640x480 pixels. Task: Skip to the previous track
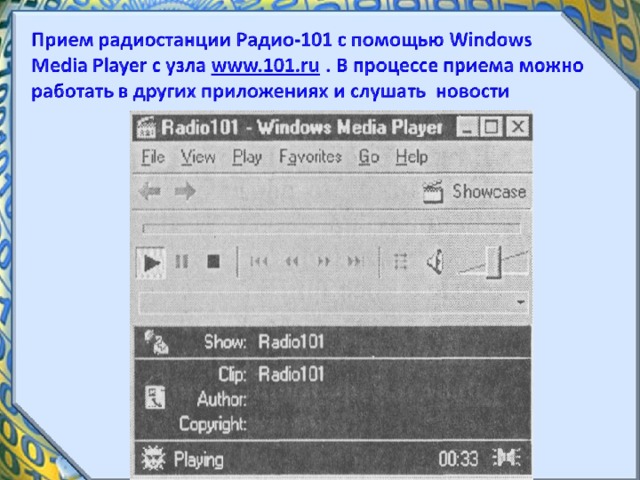259,262
